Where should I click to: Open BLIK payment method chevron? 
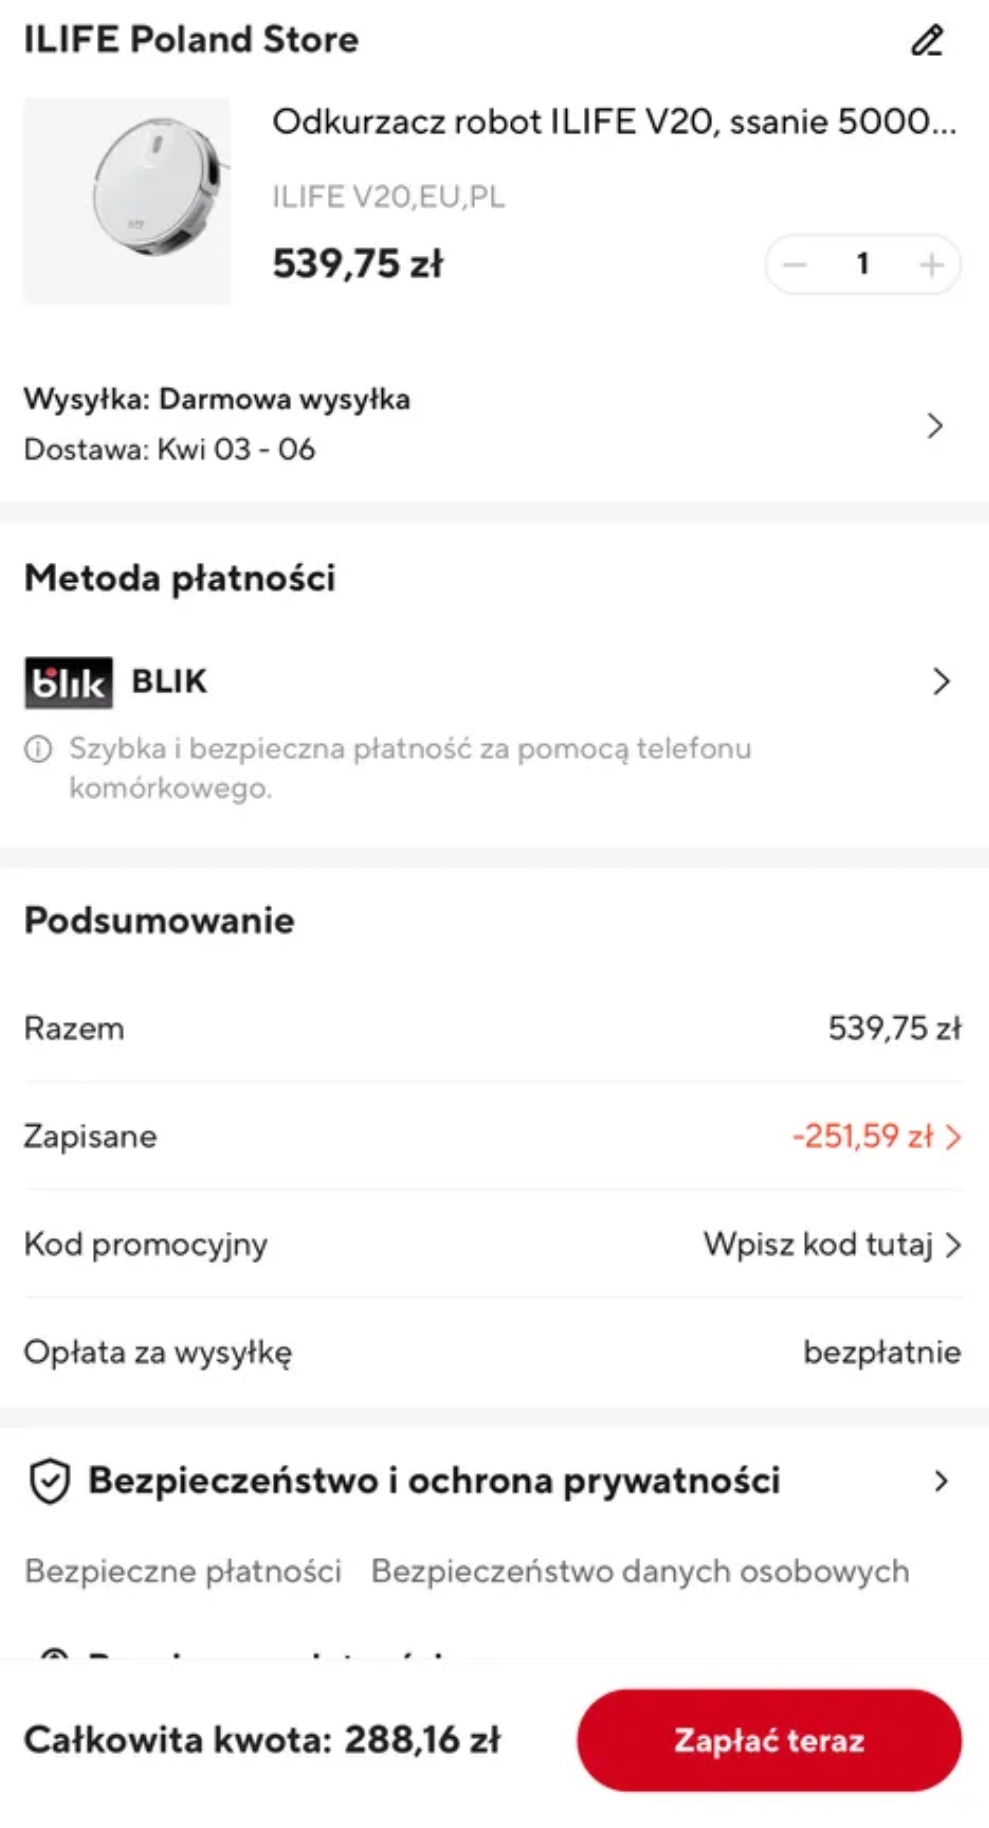[x=941, y=682]
